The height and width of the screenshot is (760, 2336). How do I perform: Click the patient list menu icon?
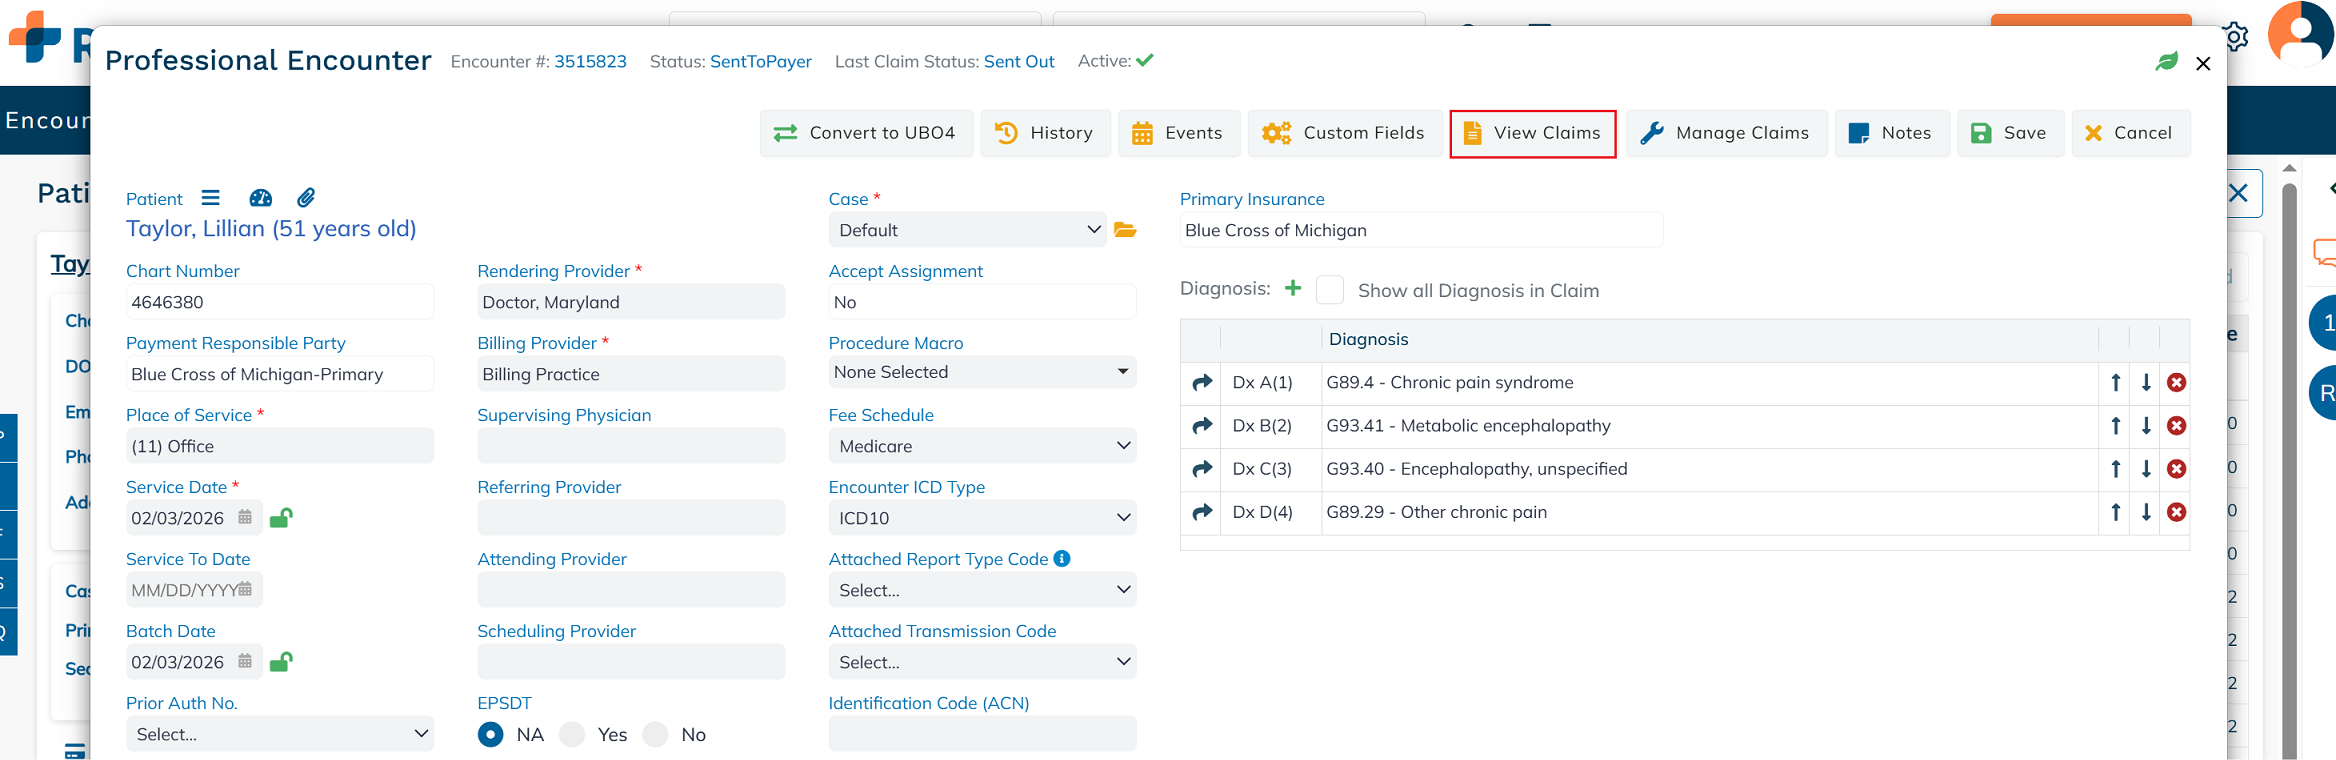tap(210, 198)
